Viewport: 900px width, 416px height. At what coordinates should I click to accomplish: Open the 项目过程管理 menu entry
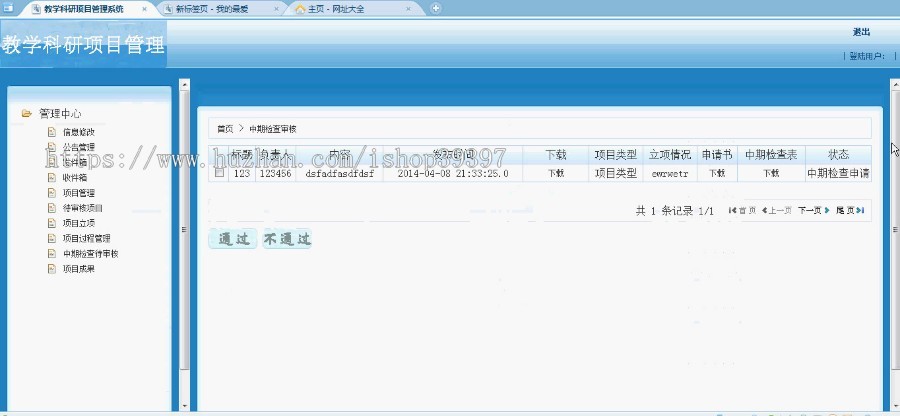coord(86,238)
